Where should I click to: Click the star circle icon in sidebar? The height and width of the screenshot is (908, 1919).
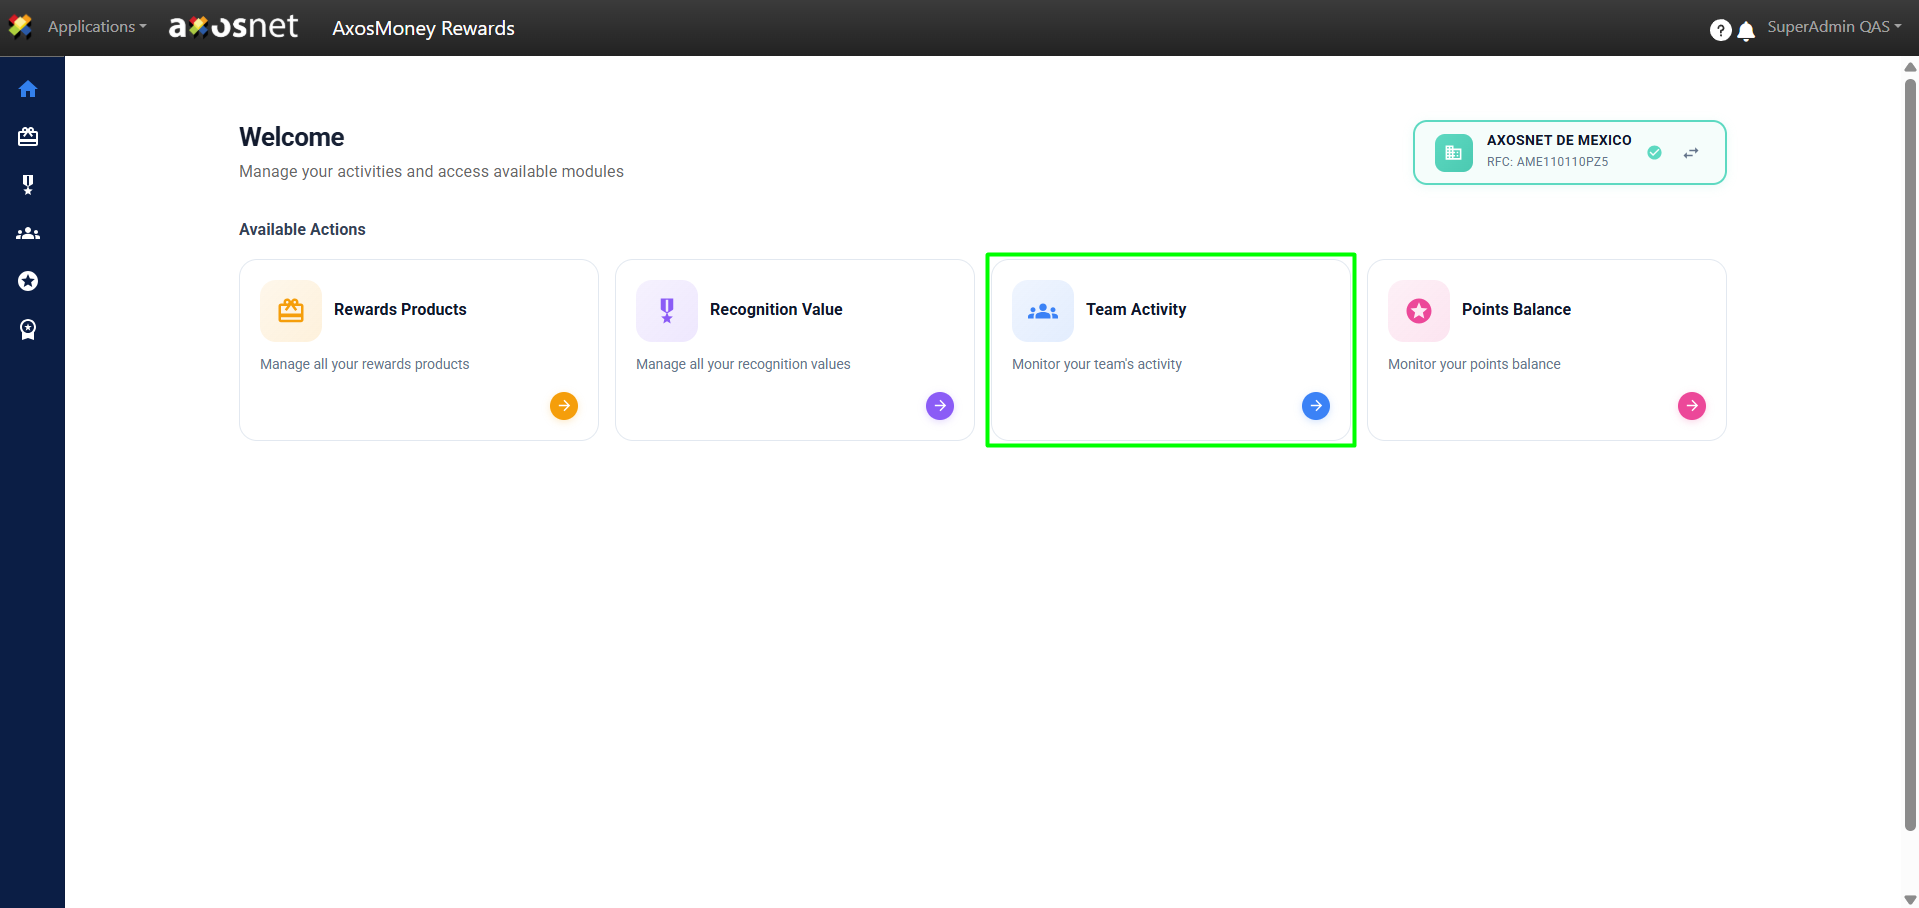[28, 281]
